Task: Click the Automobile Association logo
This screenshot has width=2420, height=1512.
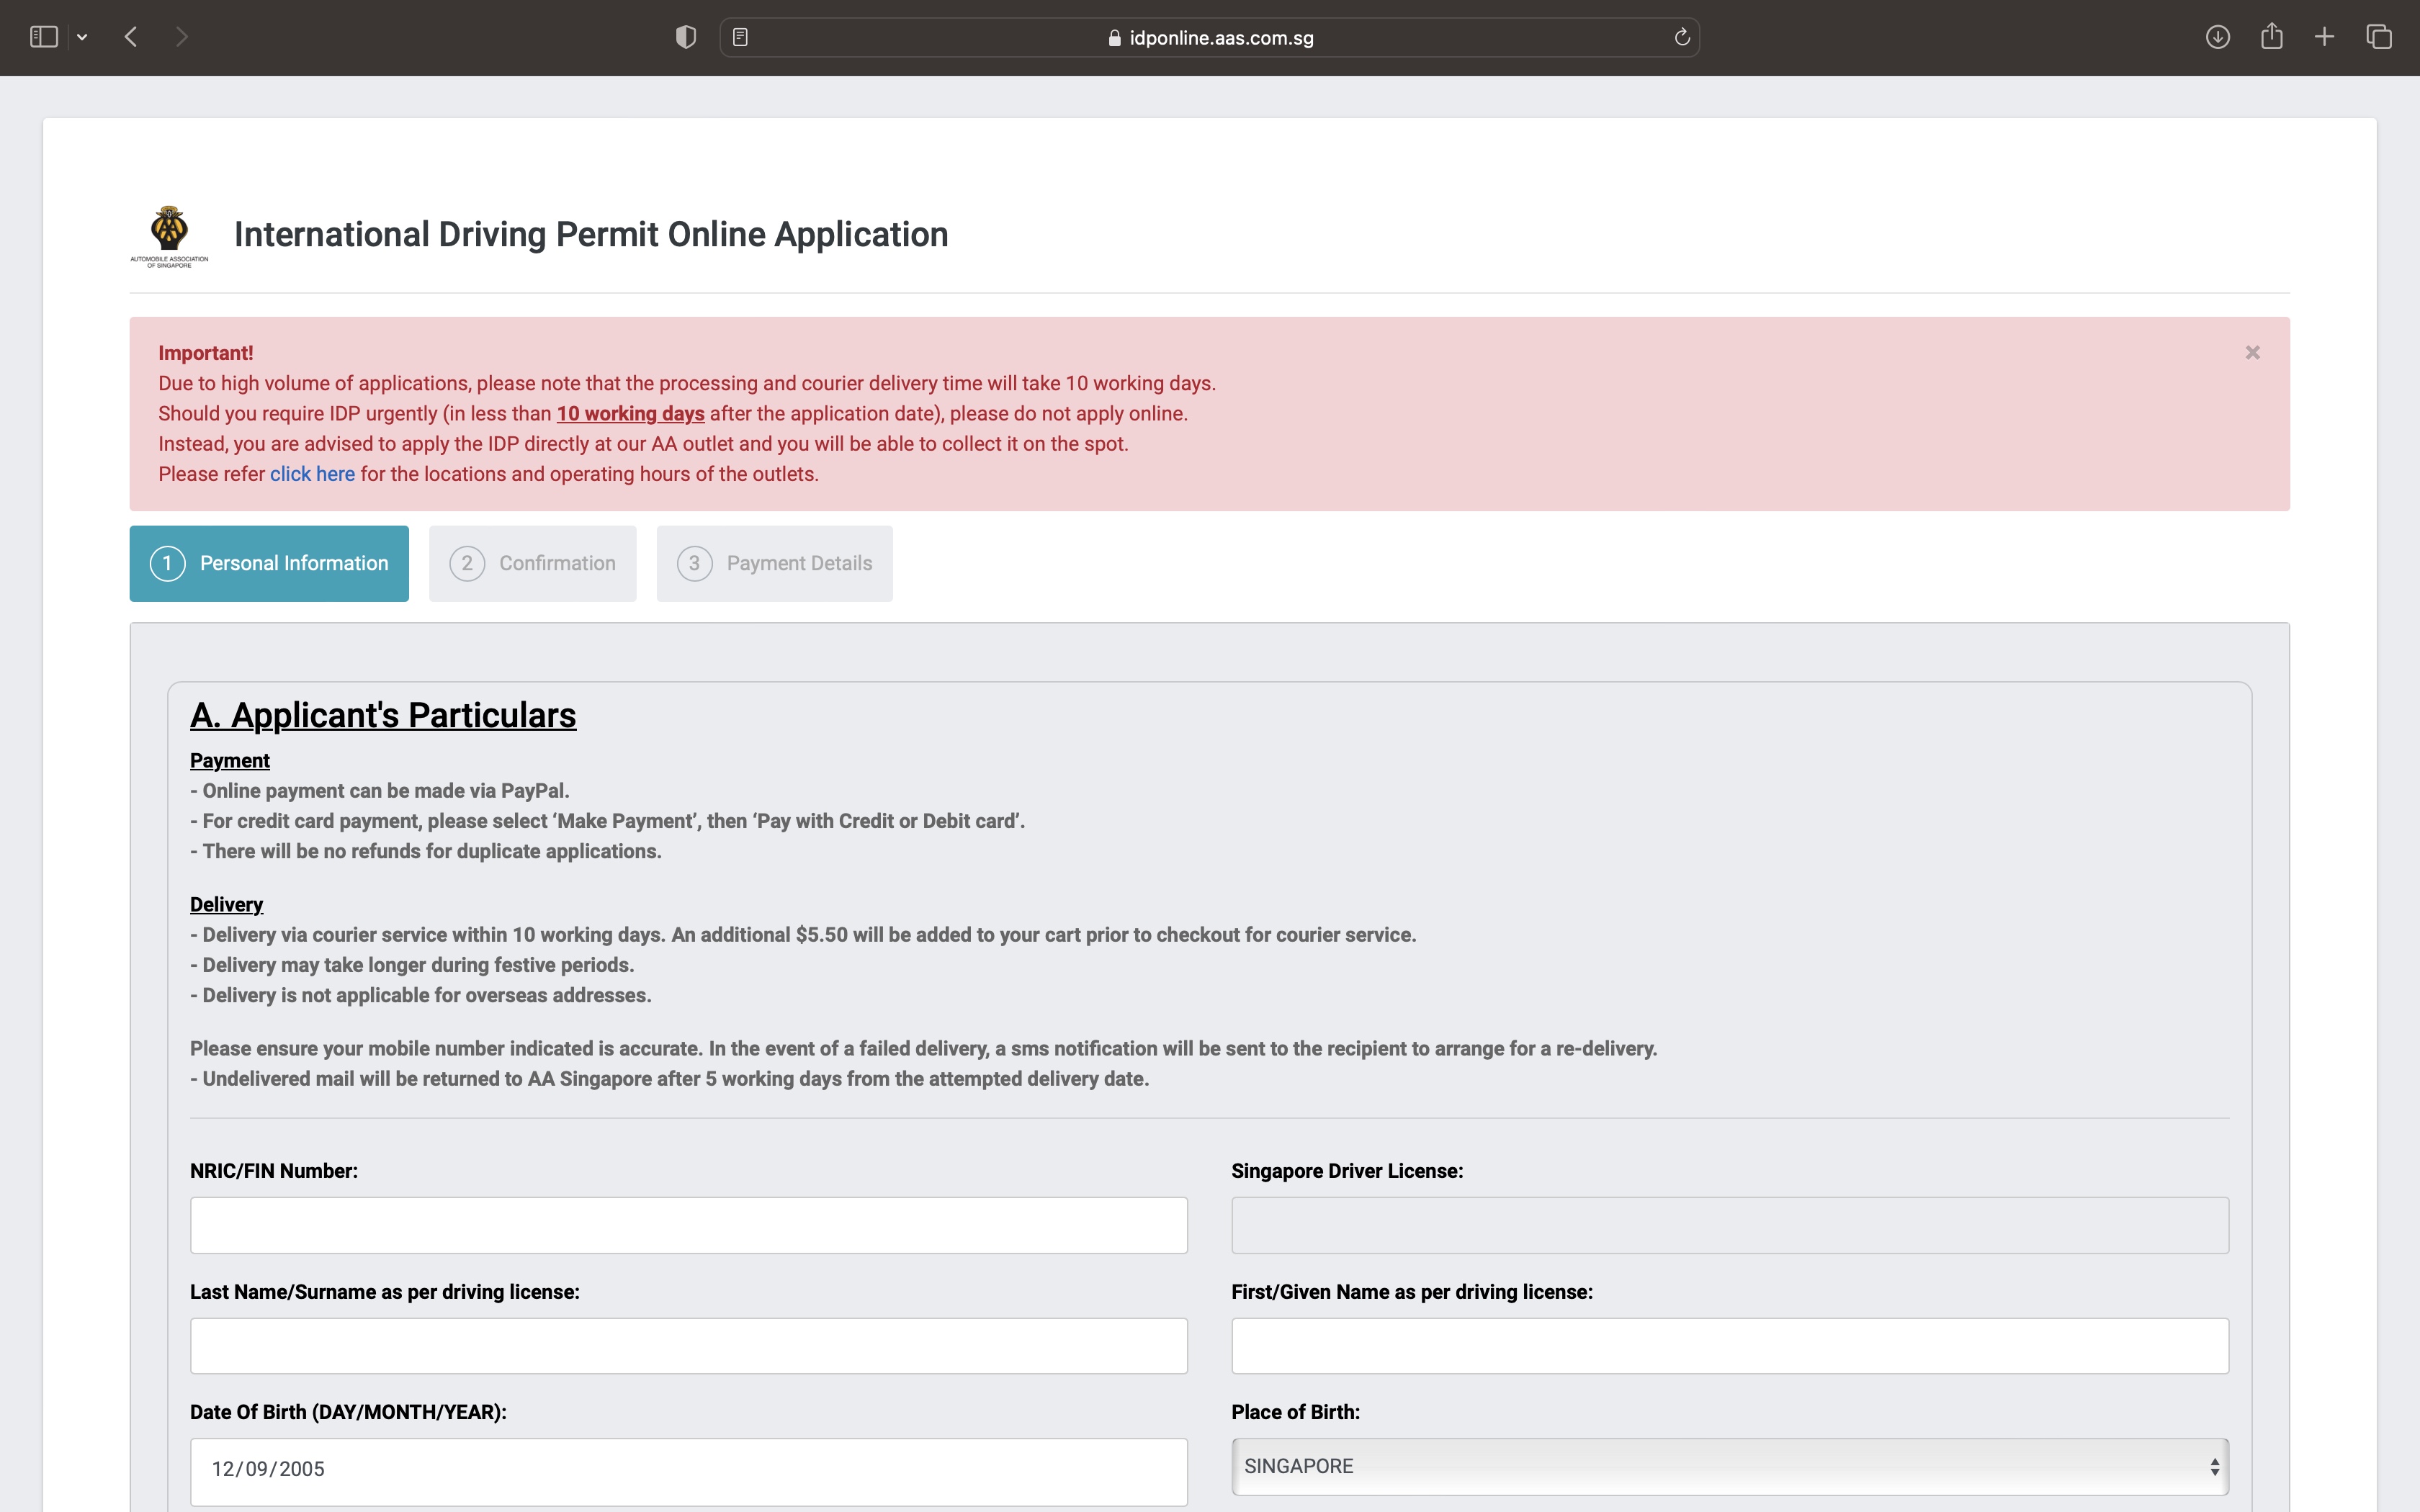Action: click(169, 236)
